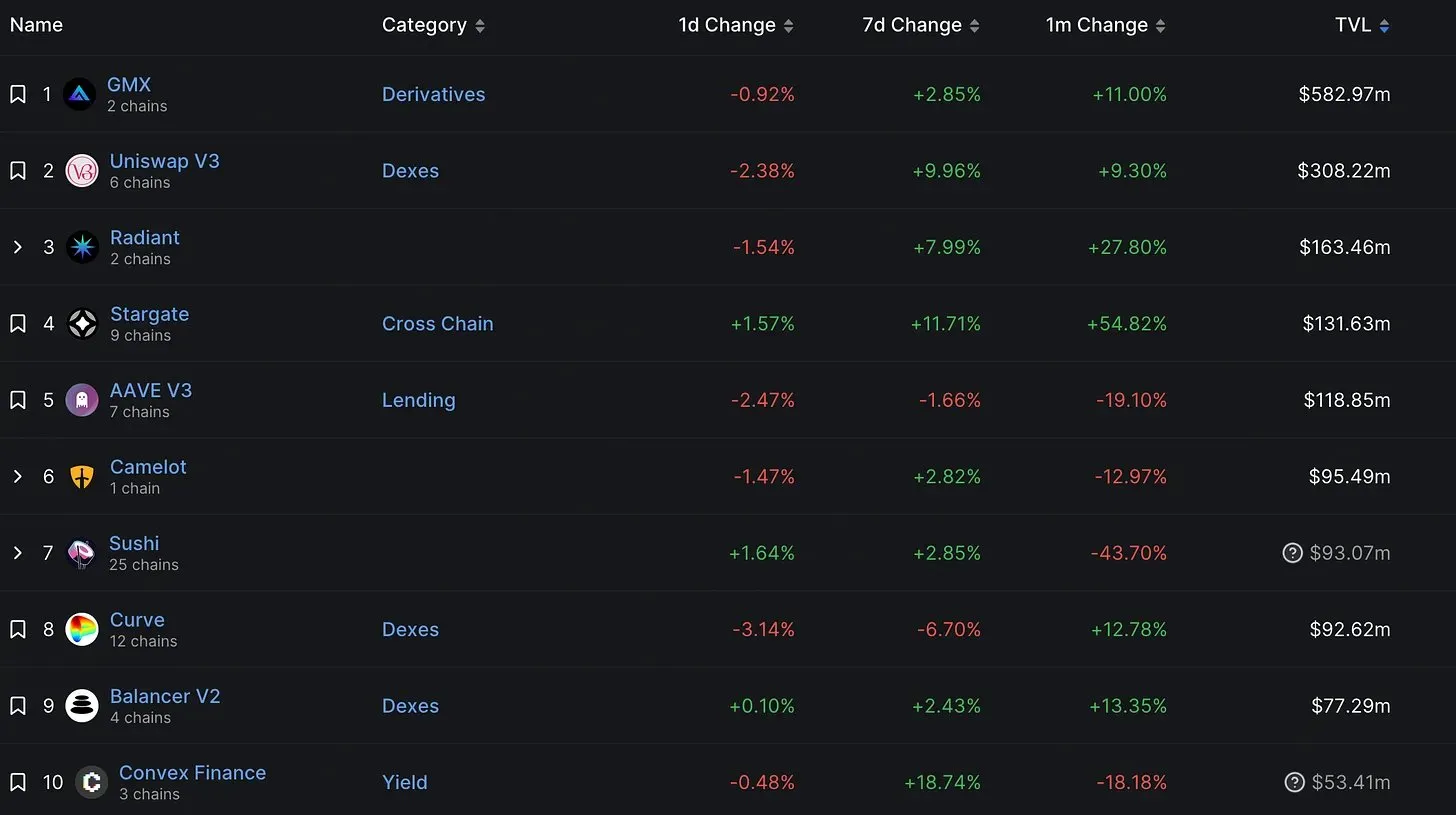The height and width of the screenshot is (815, 1456).
Task: Bookmark the Curve protocol row
Action: pyautogui.click(x=17, y=628)
